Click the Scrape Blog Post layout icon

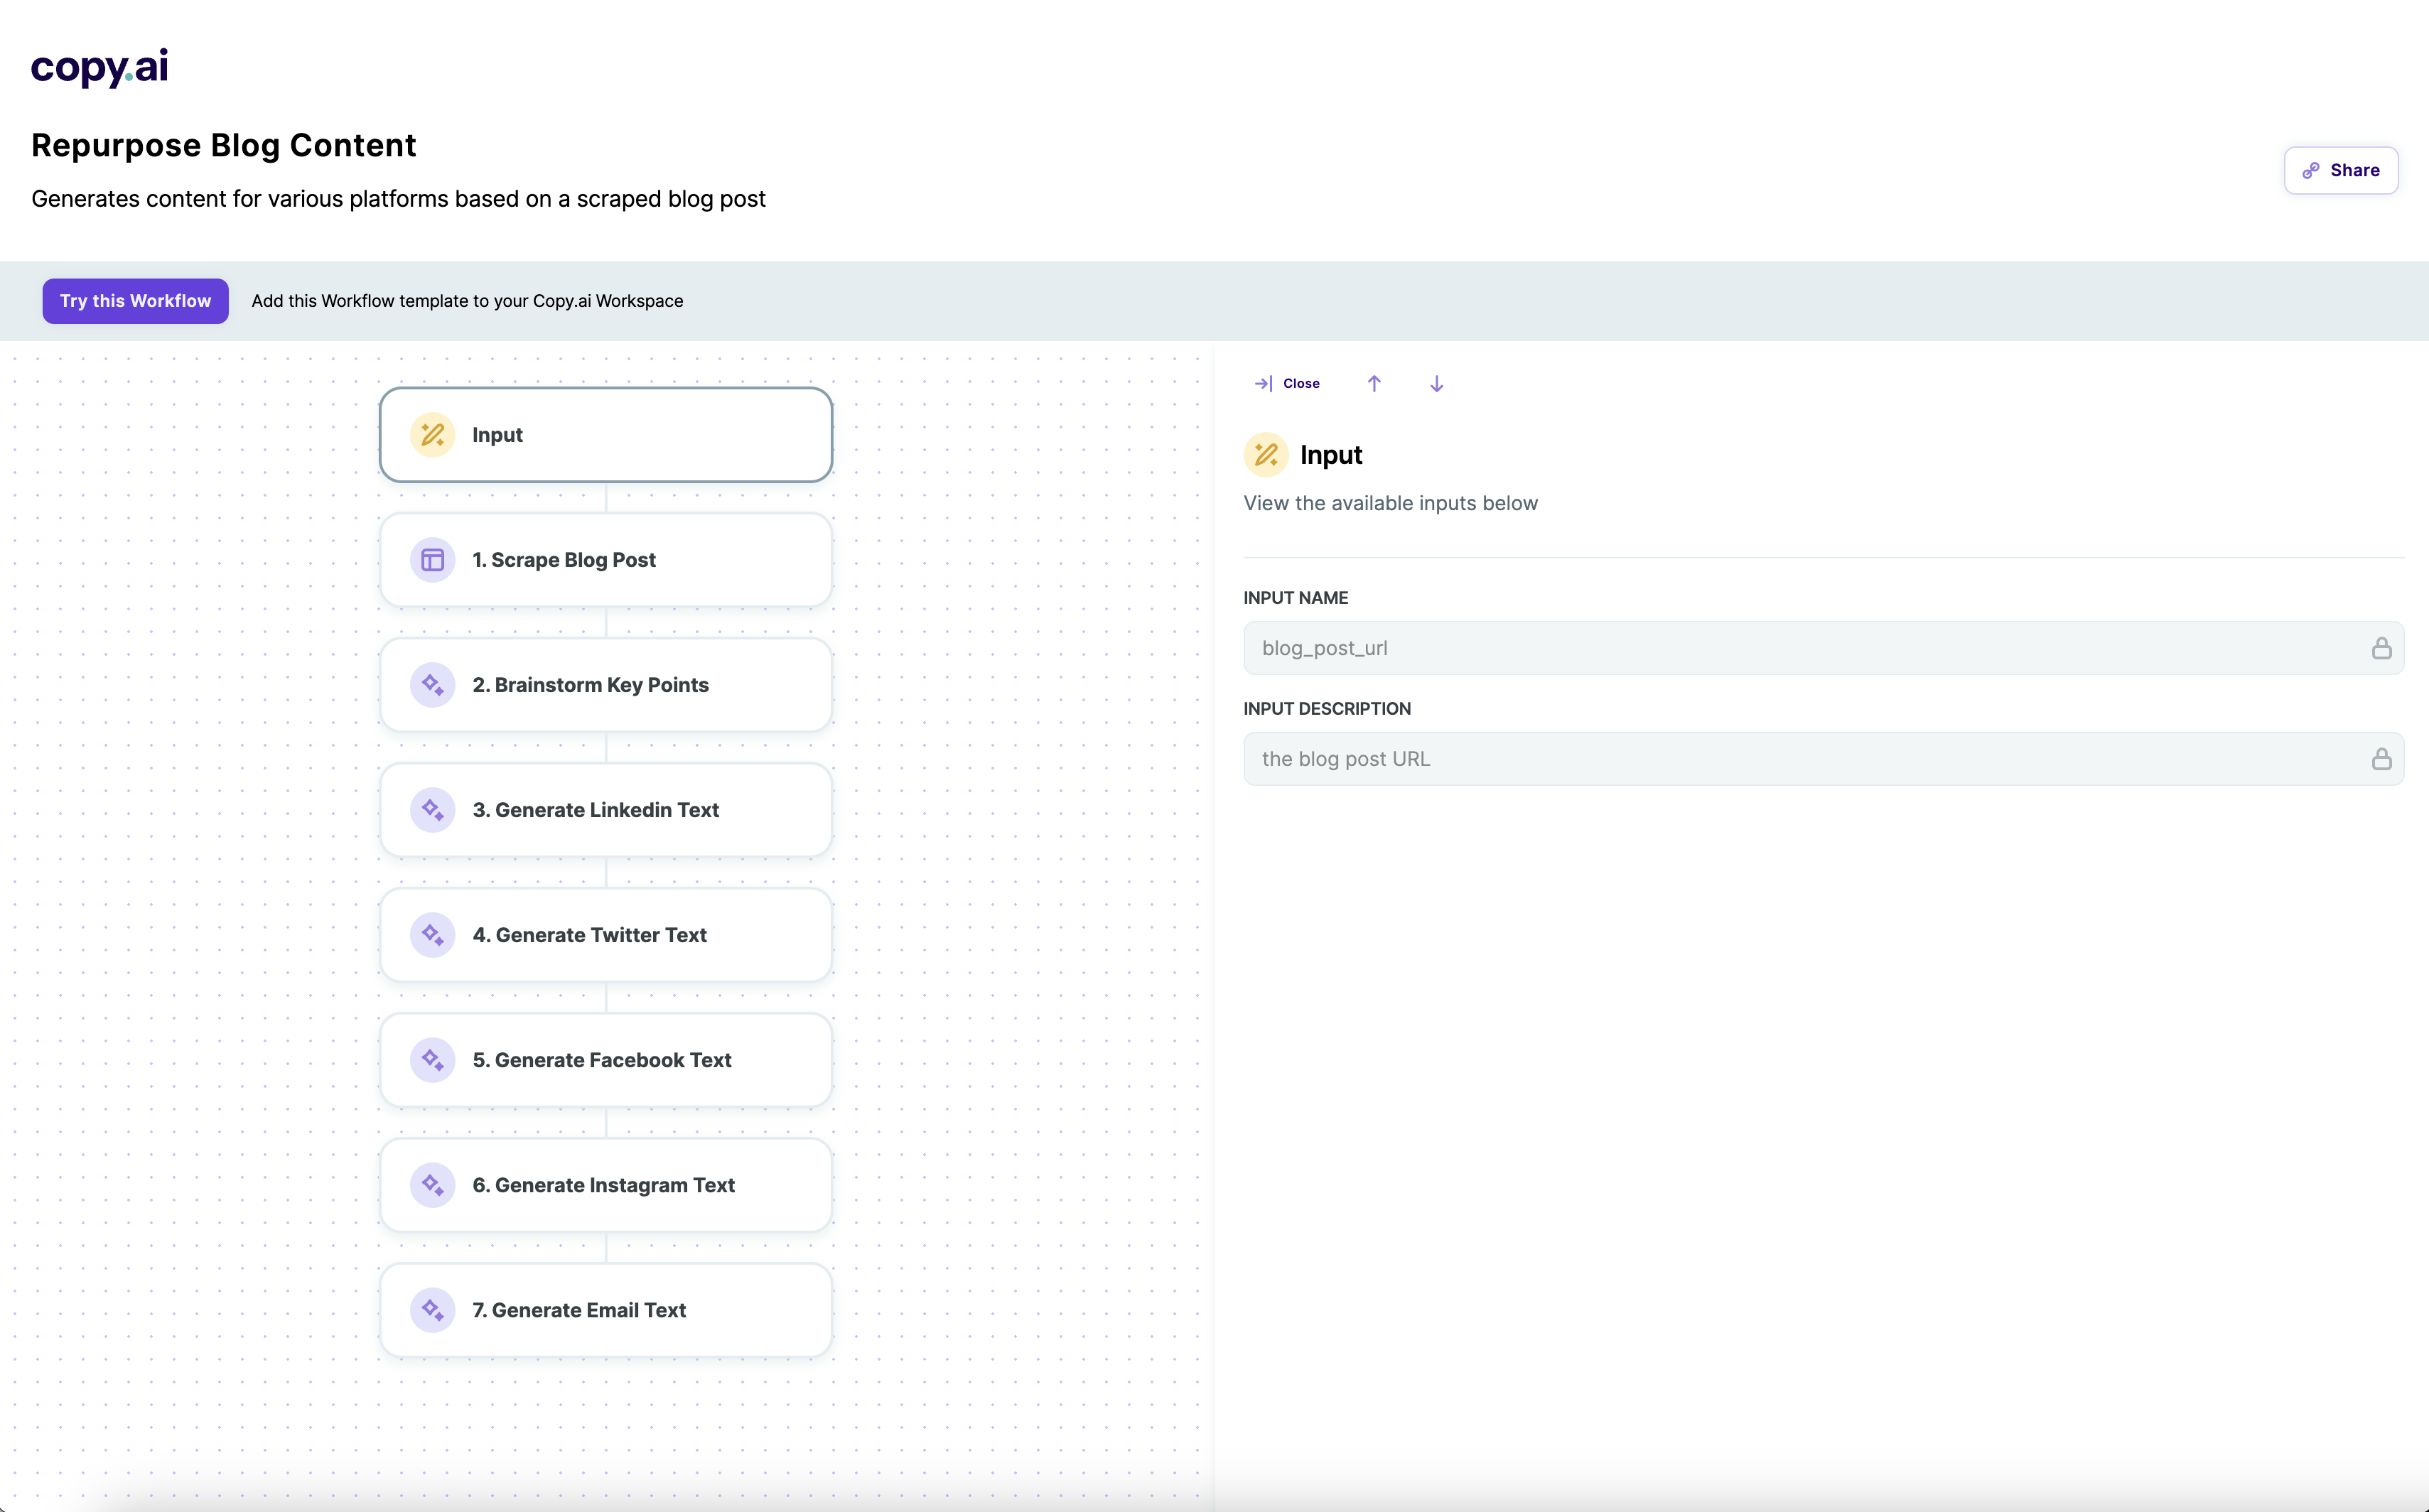coord(432,560)
